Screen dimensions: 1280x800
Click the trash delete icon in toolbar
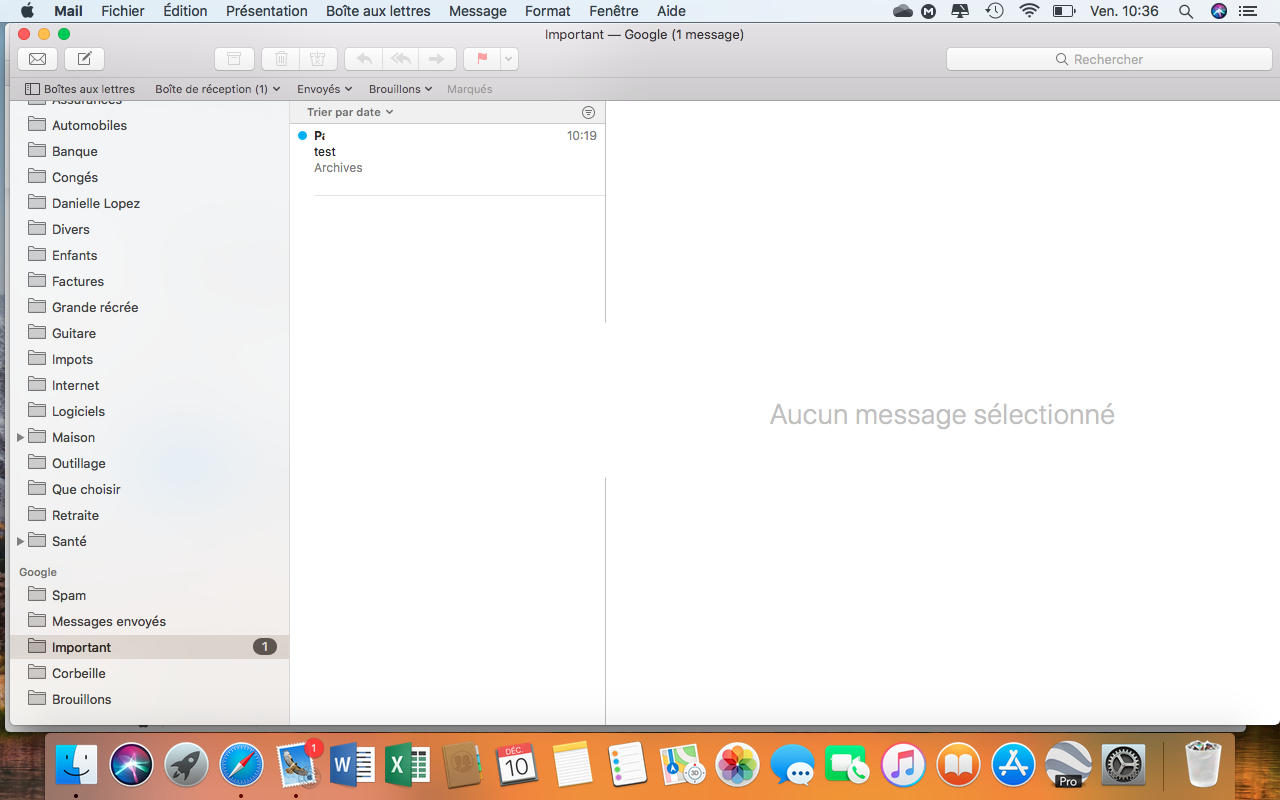281,59
